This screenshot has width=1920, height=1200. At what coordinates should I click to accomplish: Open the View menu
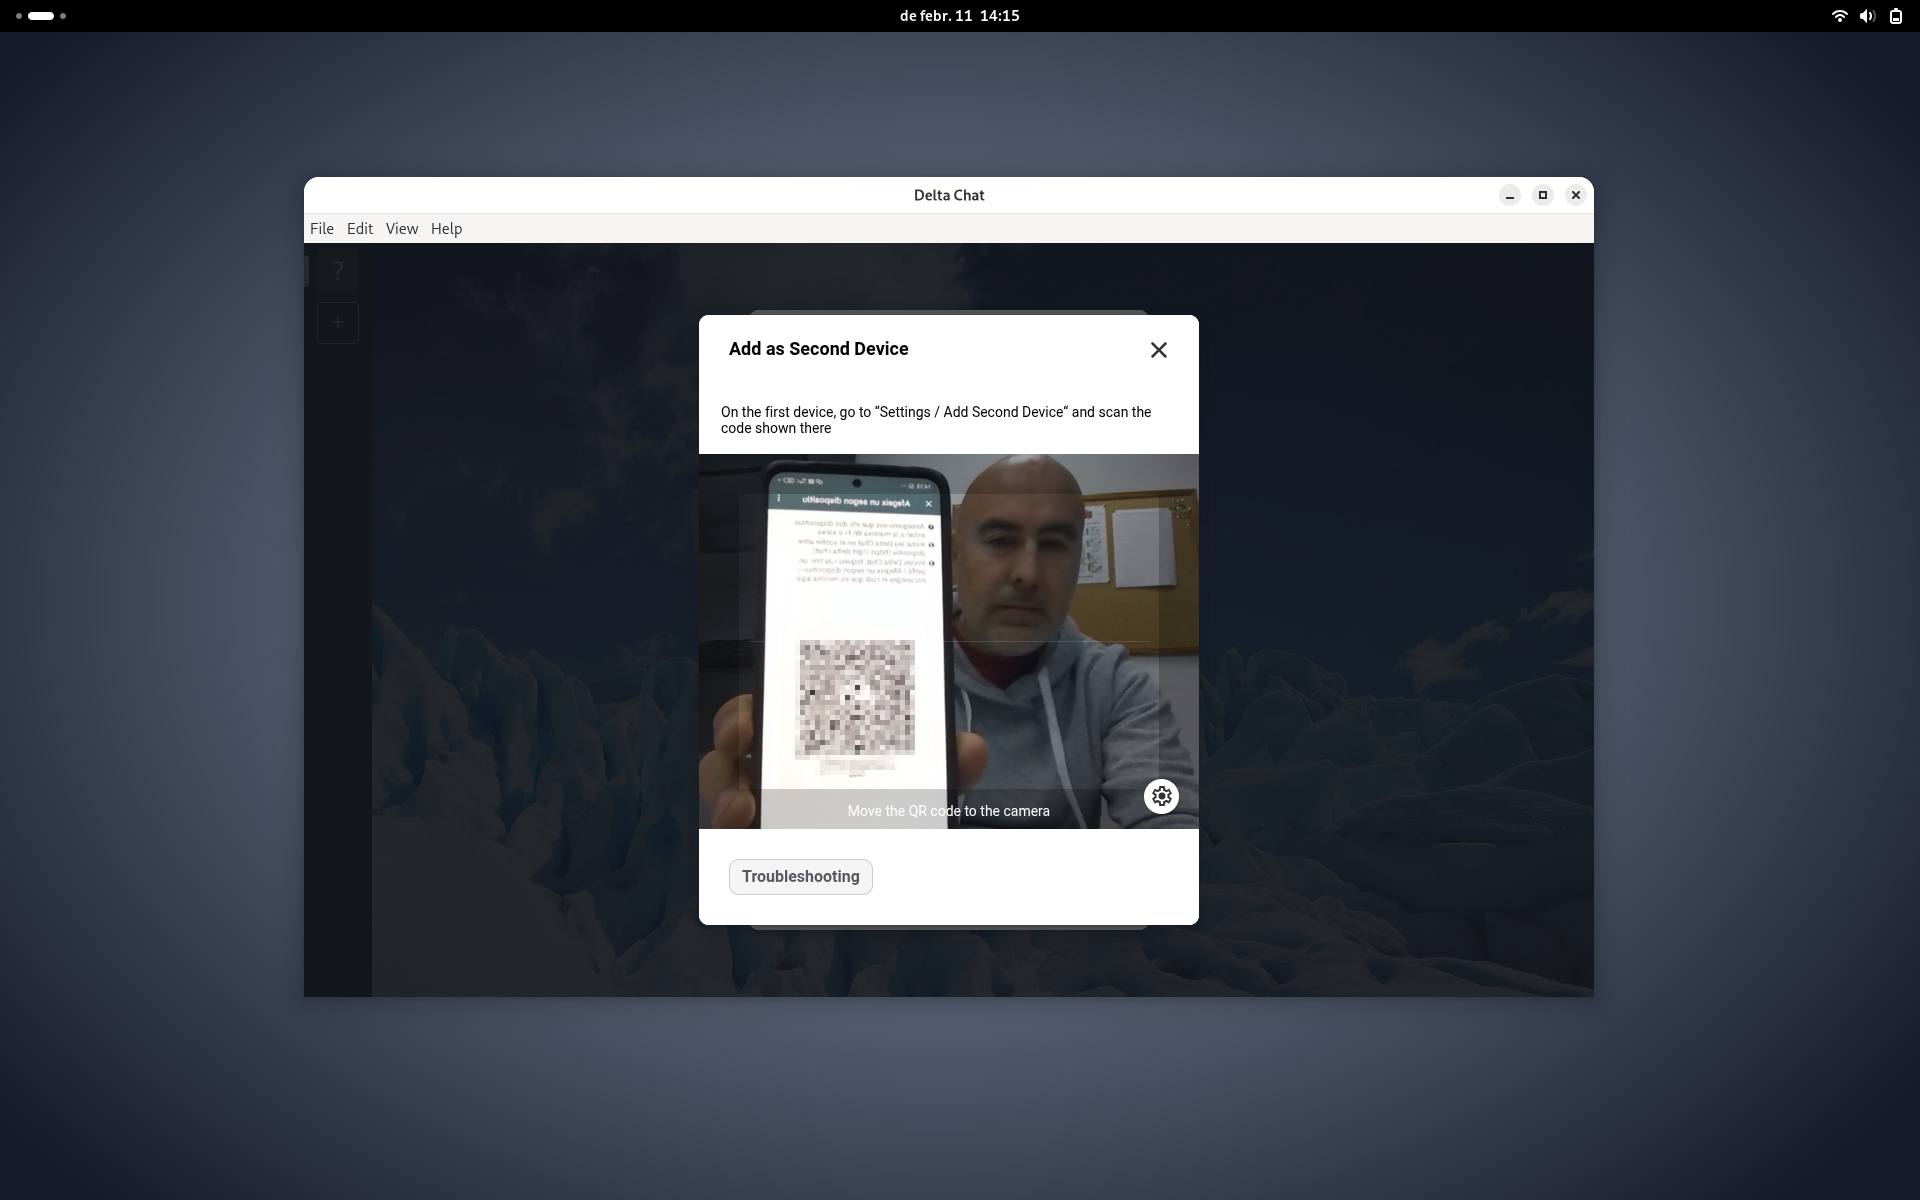pos(401,228)
